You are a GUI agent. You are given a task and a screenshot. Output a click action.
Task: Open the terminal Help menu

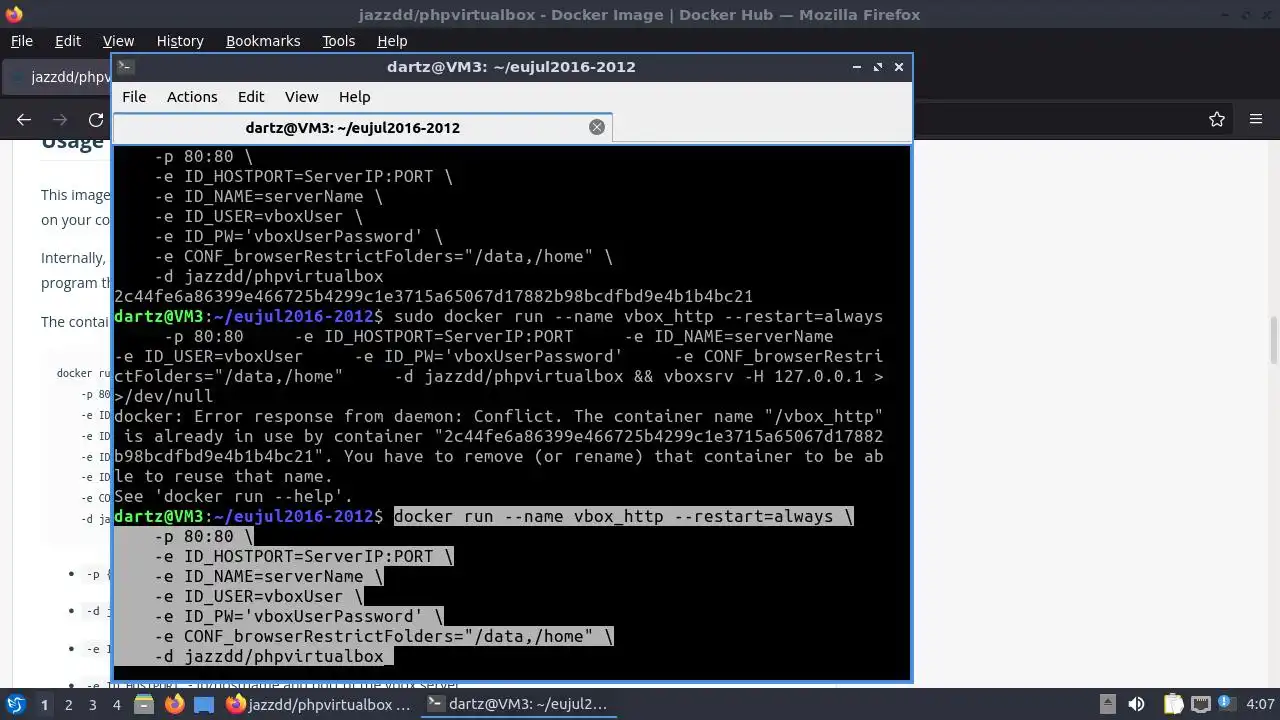pyautogui.click(x=354, y=97)
